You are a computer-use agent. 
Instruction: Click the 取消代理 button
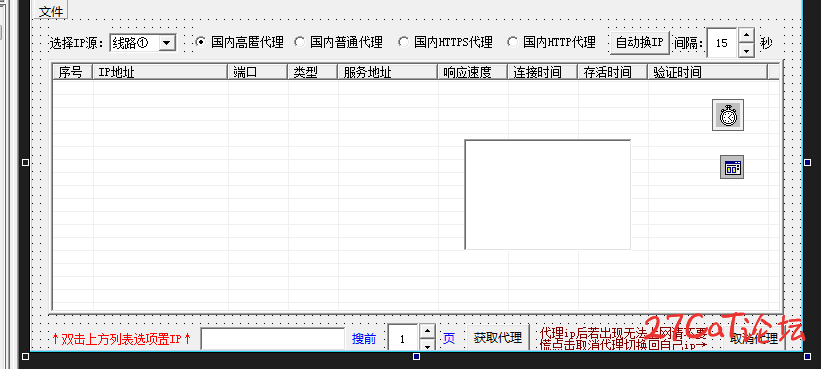753,339
